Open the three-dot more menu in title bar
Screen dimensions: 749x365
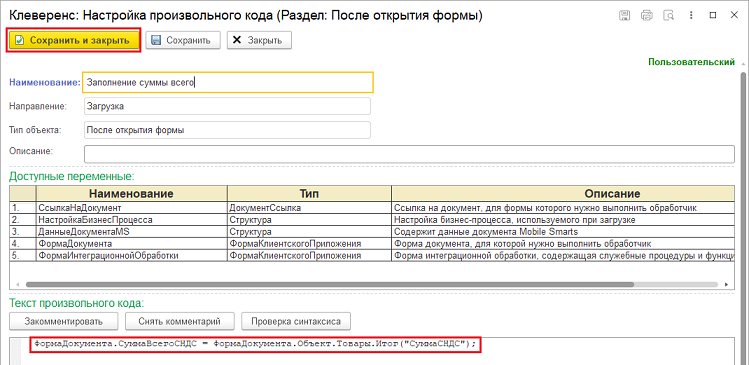pyautogui.click(x=691, y=15)
